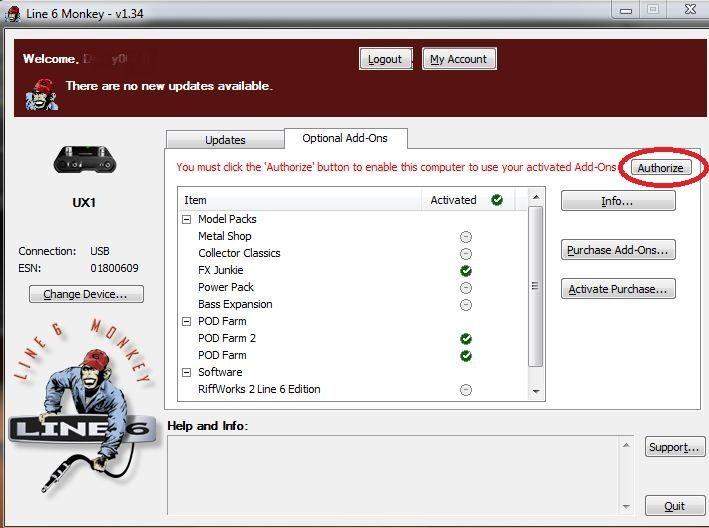Click the FX Junkie activated checkmark icon
The image size is (709, 528).
(x=466, y=271)
